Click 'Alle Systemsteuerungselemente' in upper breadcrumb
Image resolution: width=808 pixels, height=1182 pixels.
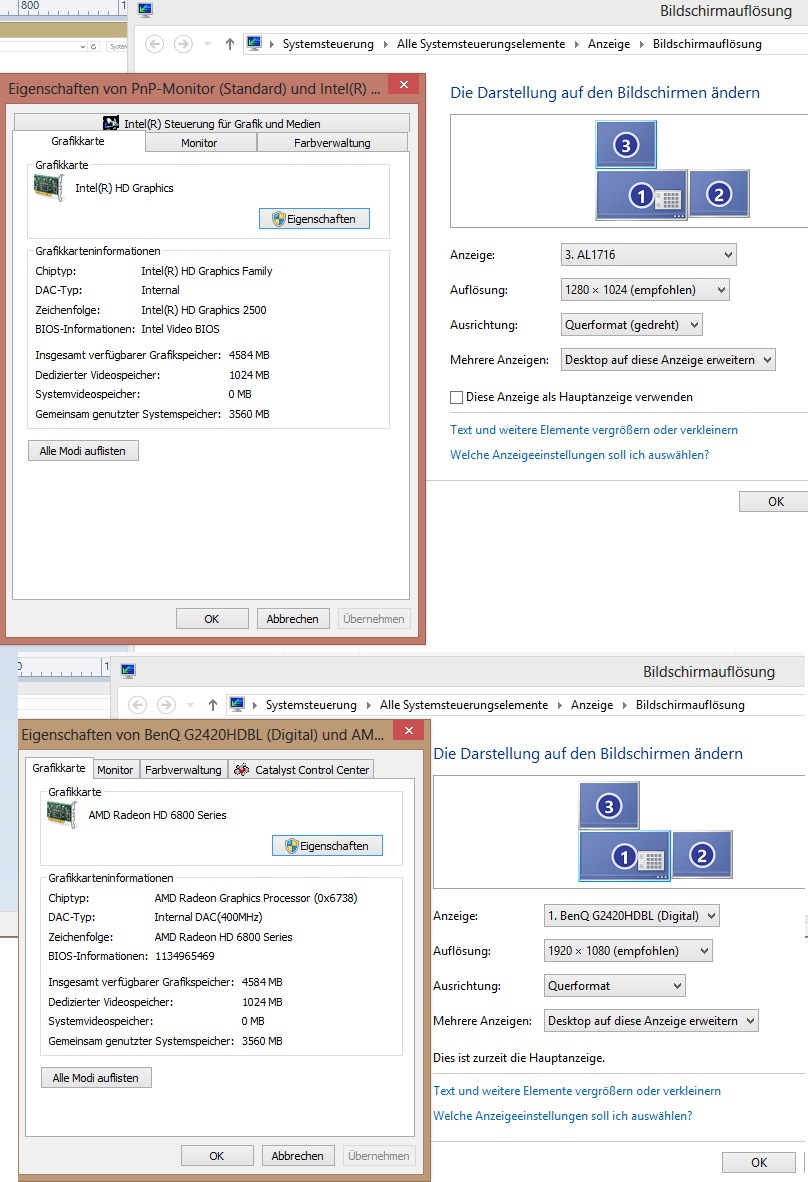click(481, 44)
